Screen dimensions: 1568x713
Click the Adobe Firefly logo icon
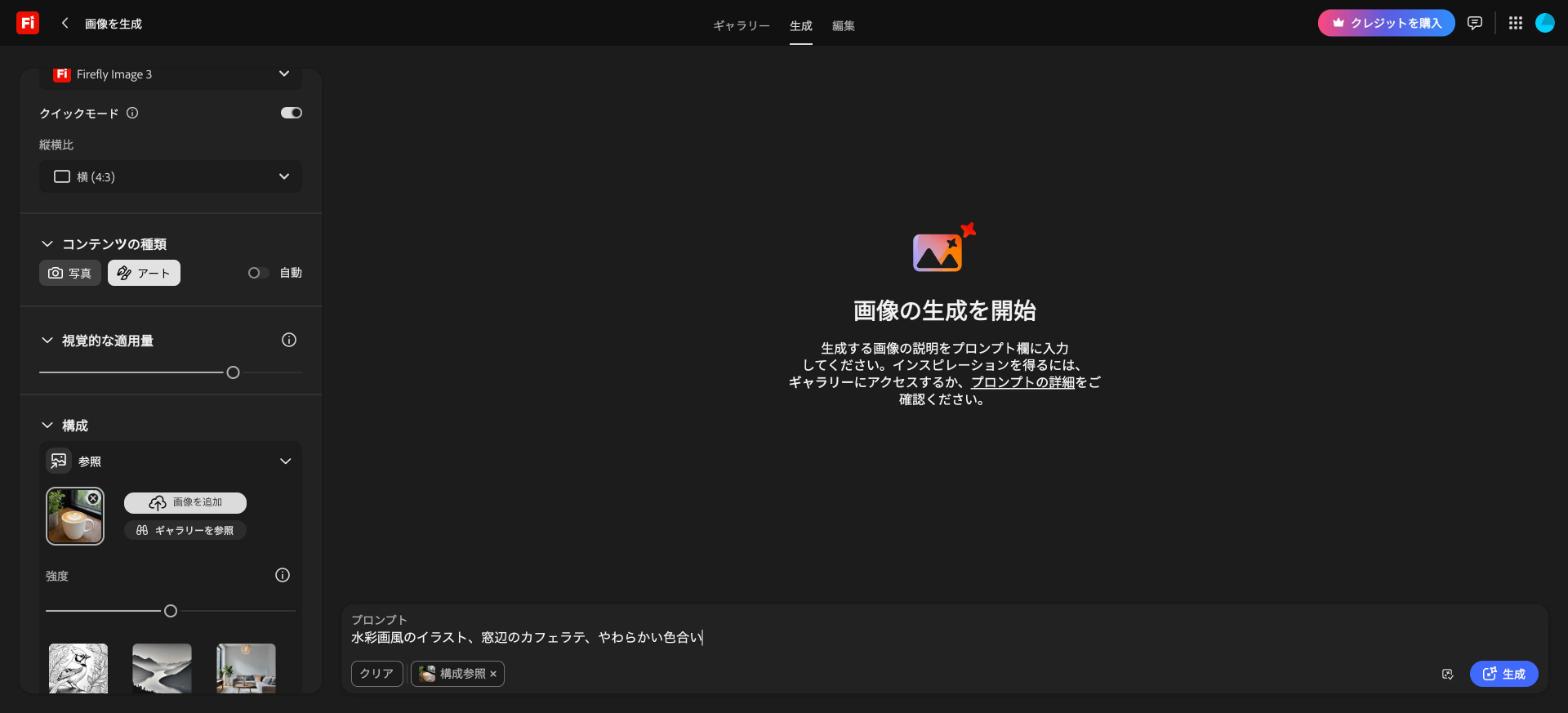(x=28, y=22)
